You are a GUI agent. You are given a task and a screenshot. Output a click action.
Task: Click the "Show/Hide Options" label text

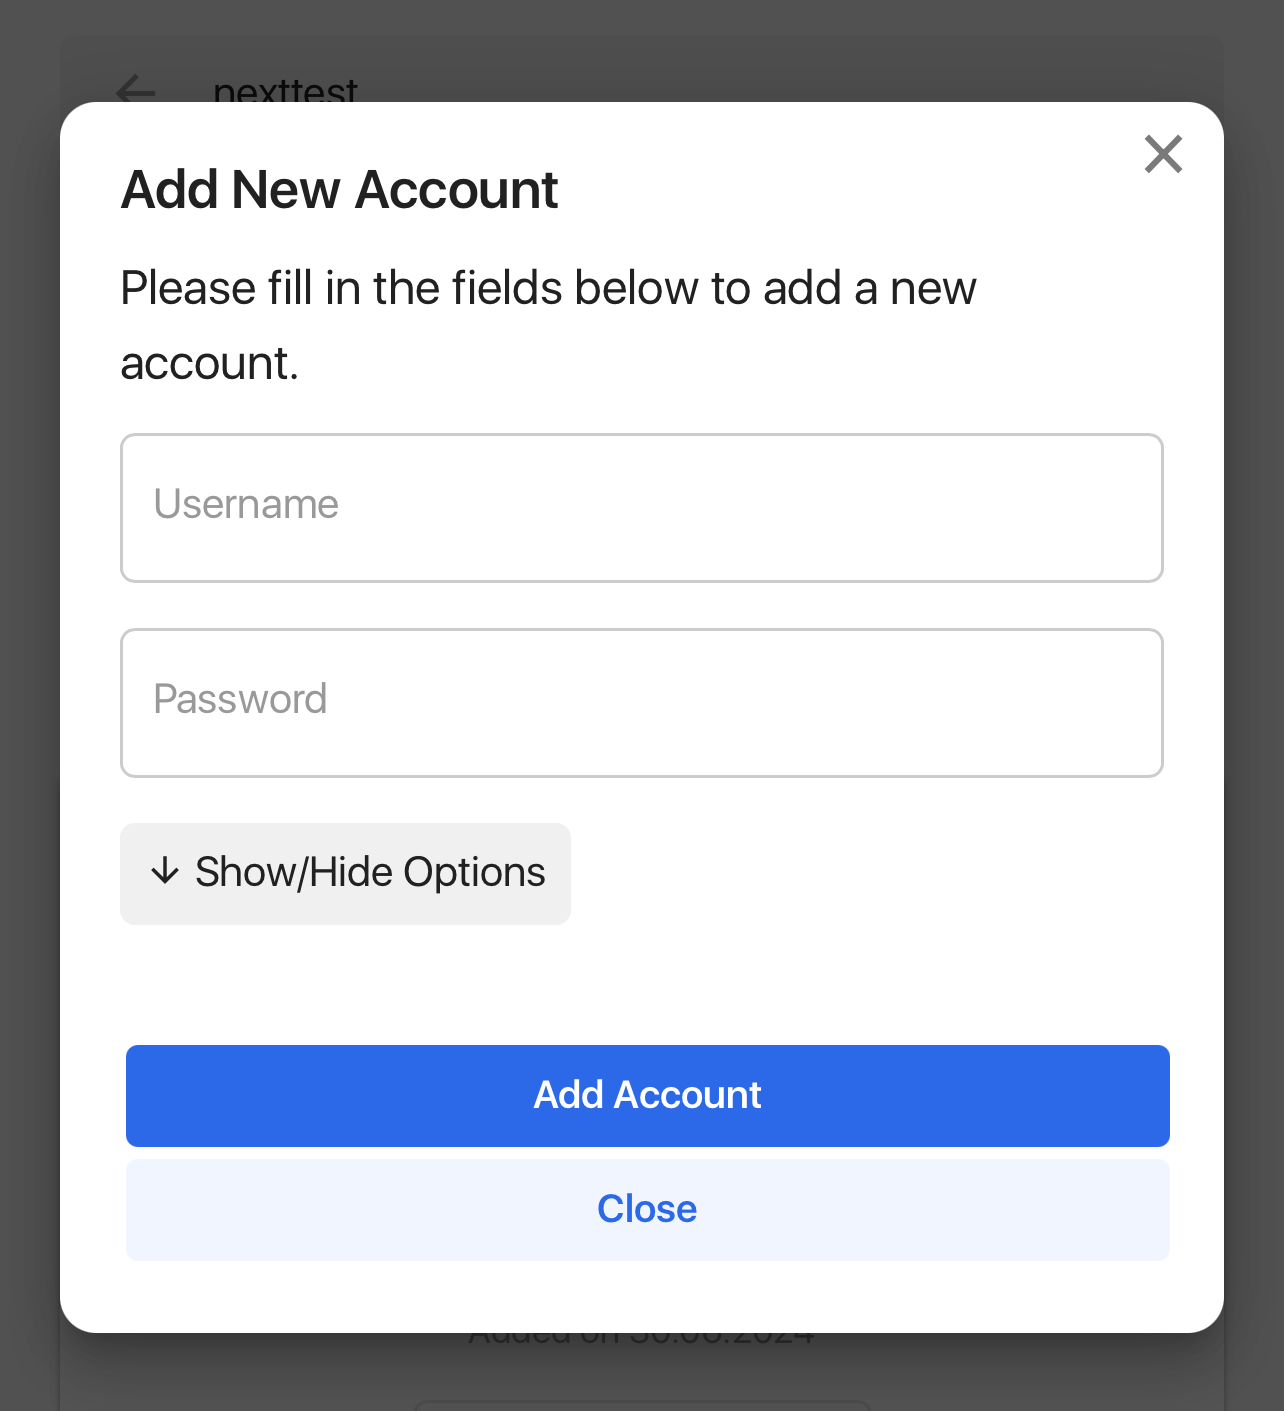point(370,873)
